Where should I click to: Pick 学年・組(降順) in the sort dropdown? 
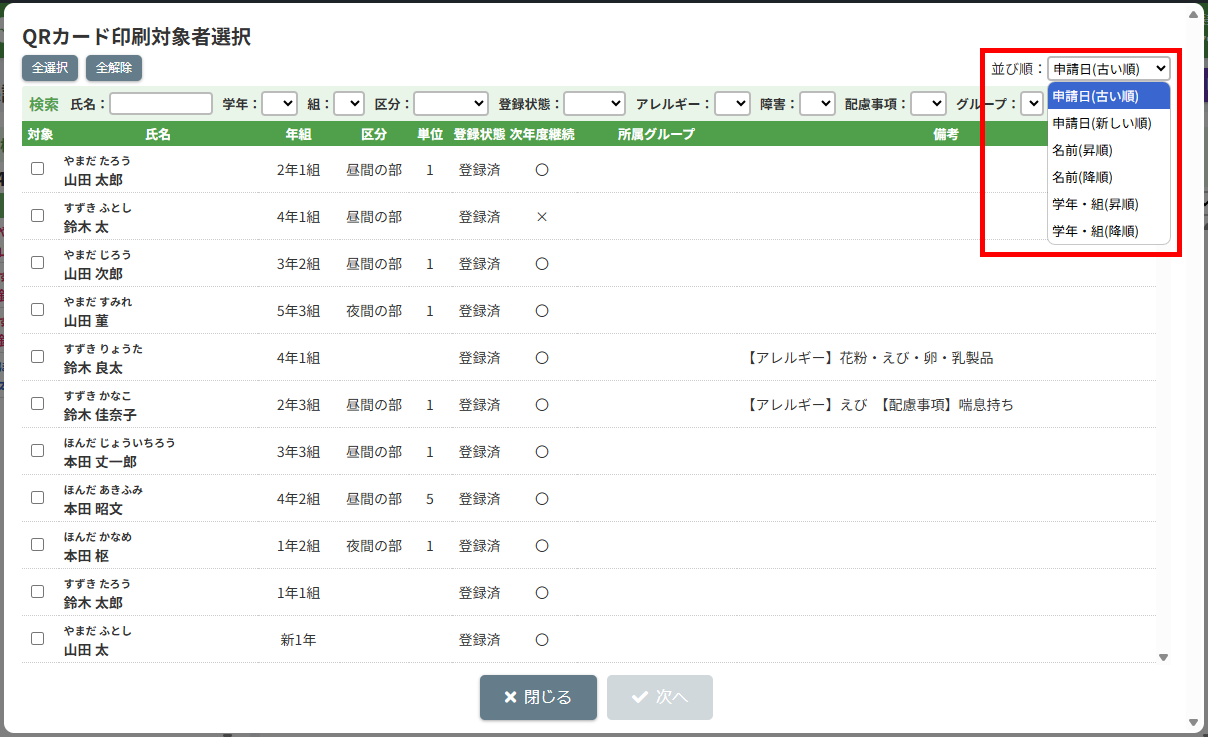pos(1094,231)
